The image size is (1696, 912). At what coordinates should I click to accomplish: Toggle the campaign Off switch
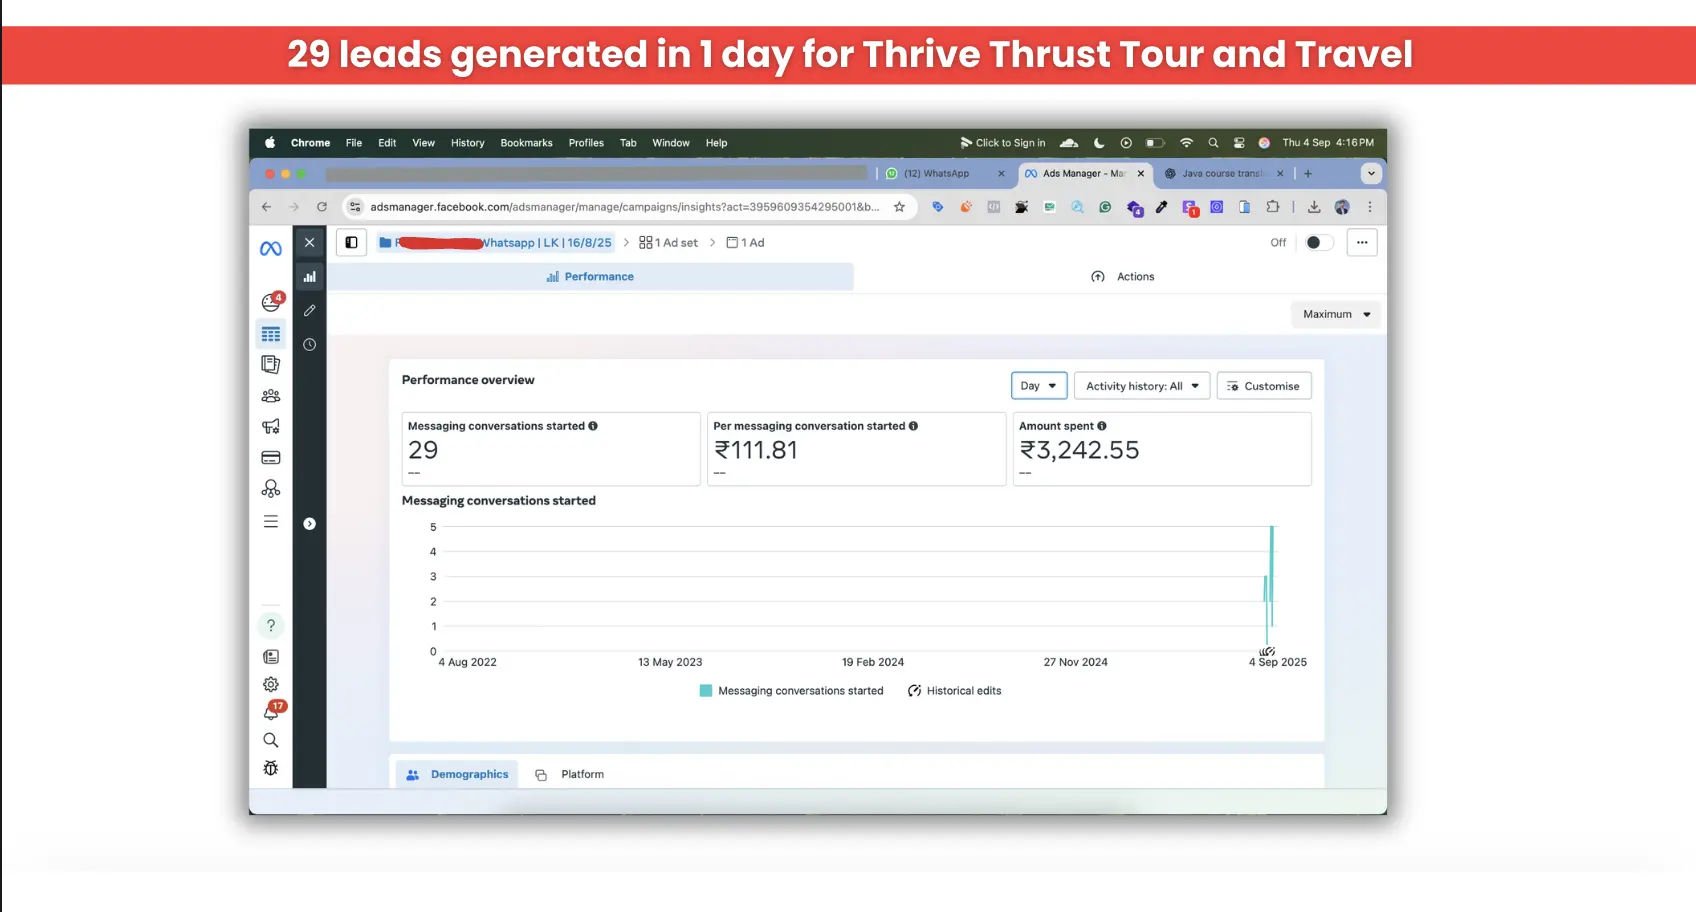pyautogui.click(x=1319, y=242)
